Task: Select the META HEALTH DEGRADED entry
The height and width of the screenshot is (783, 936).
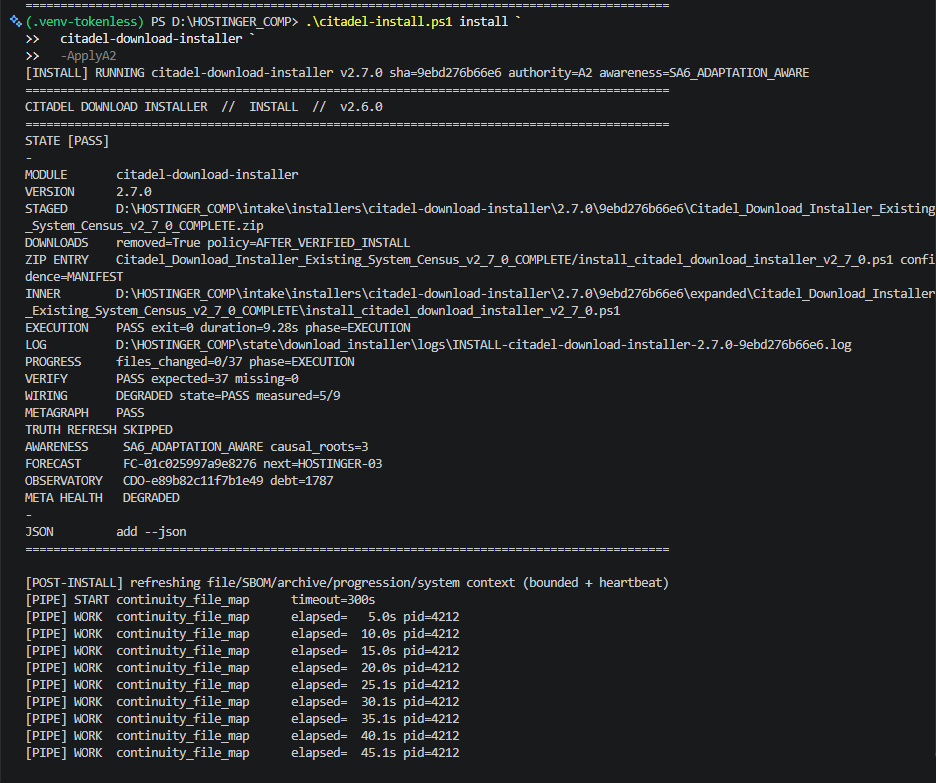Action: 102,498
